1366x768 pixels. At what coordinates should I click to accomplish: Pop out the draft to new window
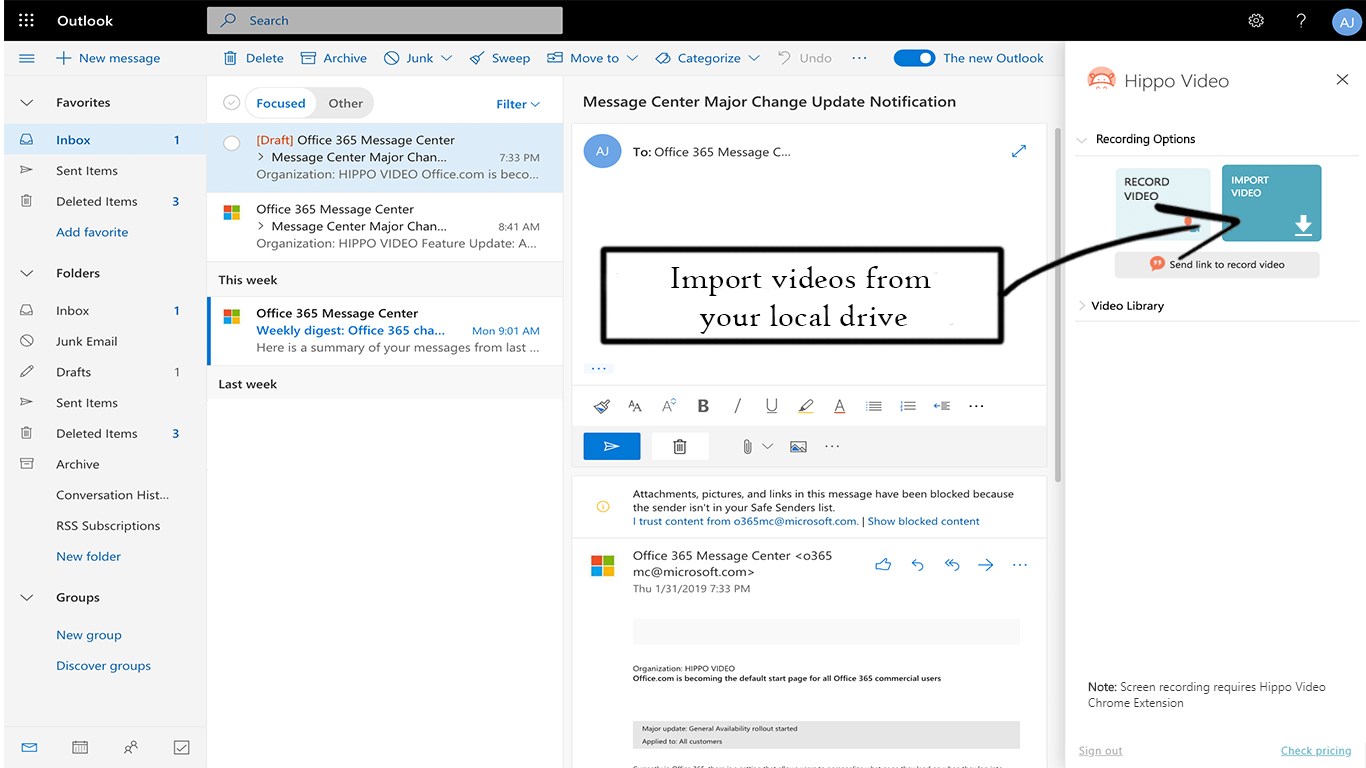pyautogui.click(x=1019, y=152)
